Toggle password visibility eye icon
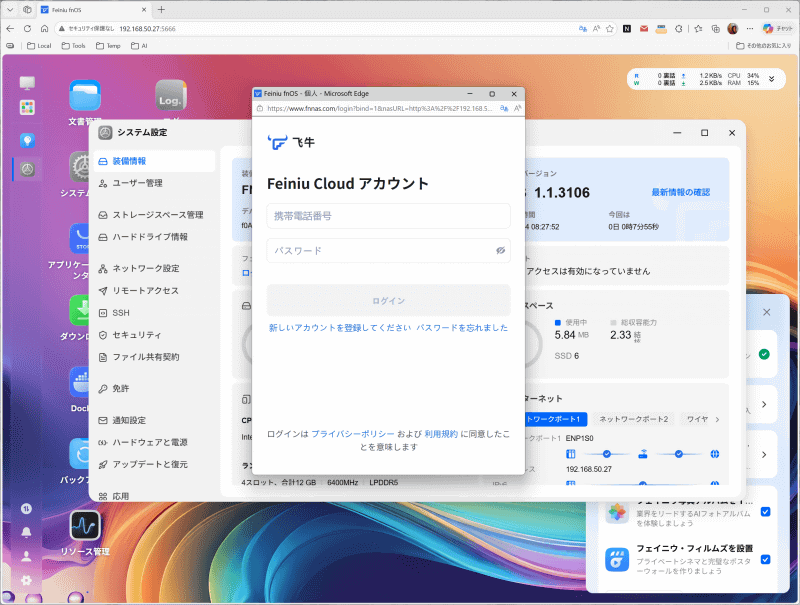Screen dimensions: 800x605 pyautogui.click(x=501, y=250)
